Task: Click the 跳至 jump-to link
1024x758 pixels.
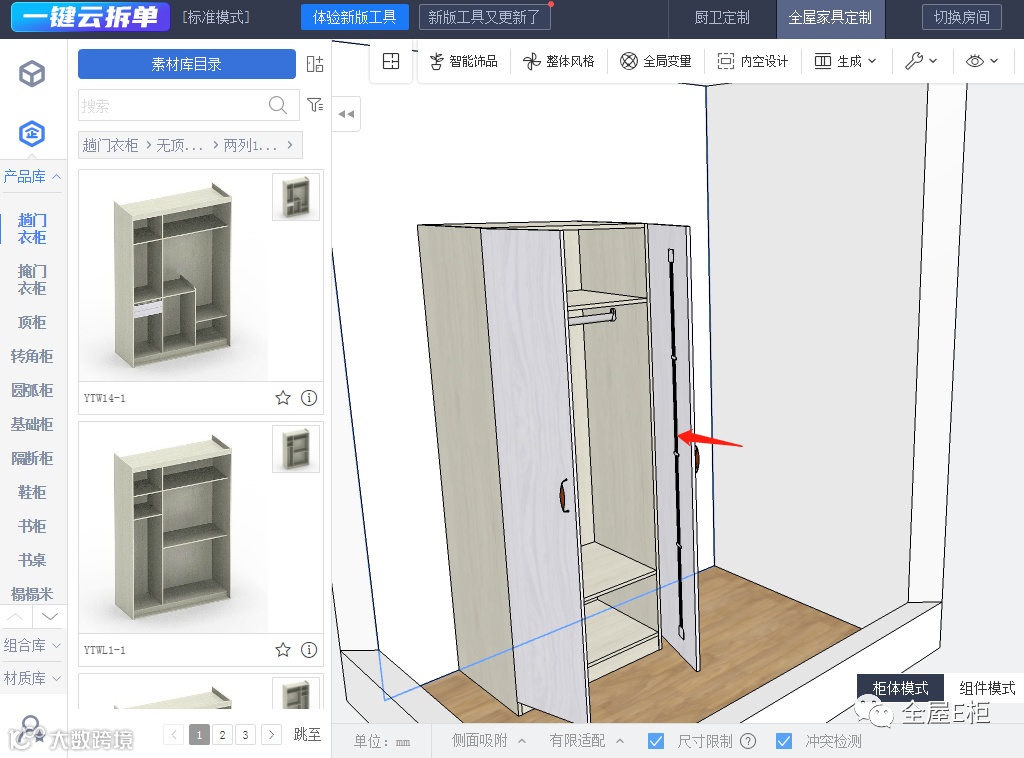Action: click(307, 734)
